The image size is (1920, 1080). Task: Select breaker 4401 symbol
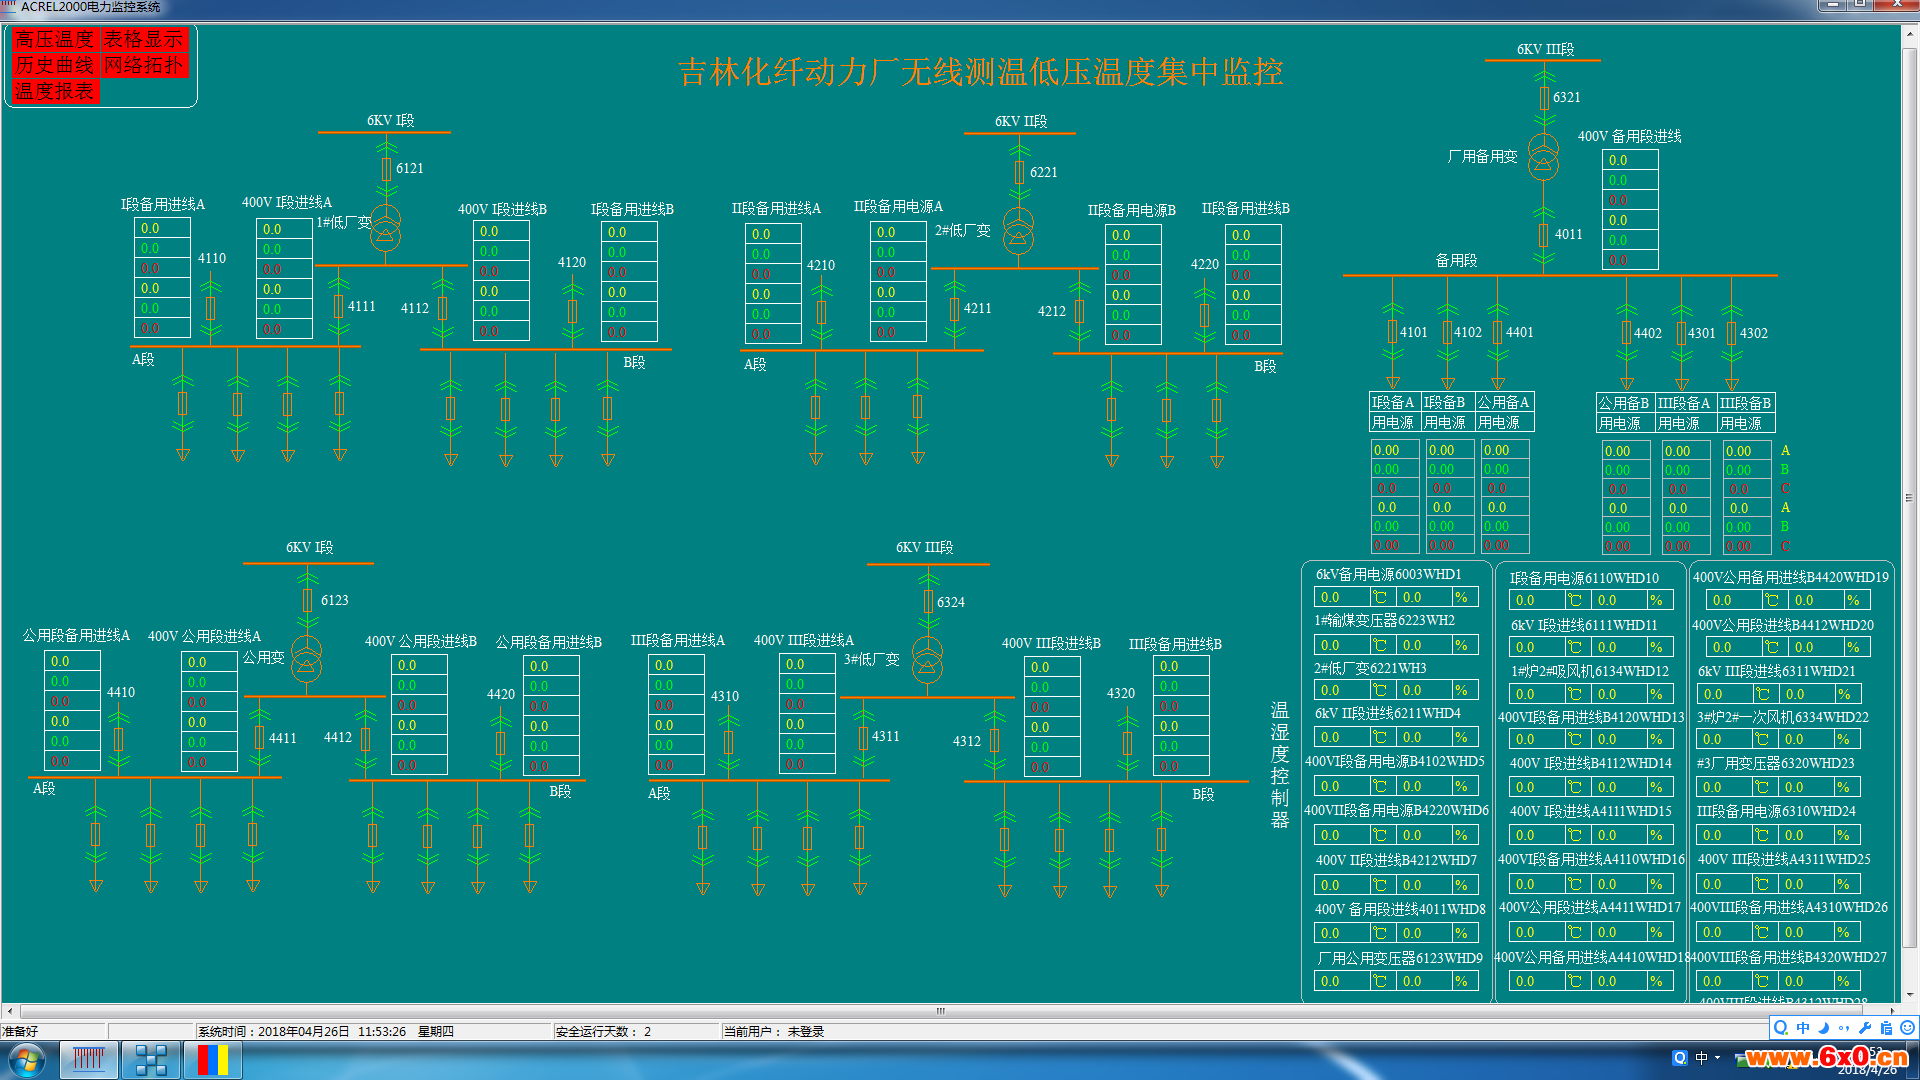tap(1497, 331)
